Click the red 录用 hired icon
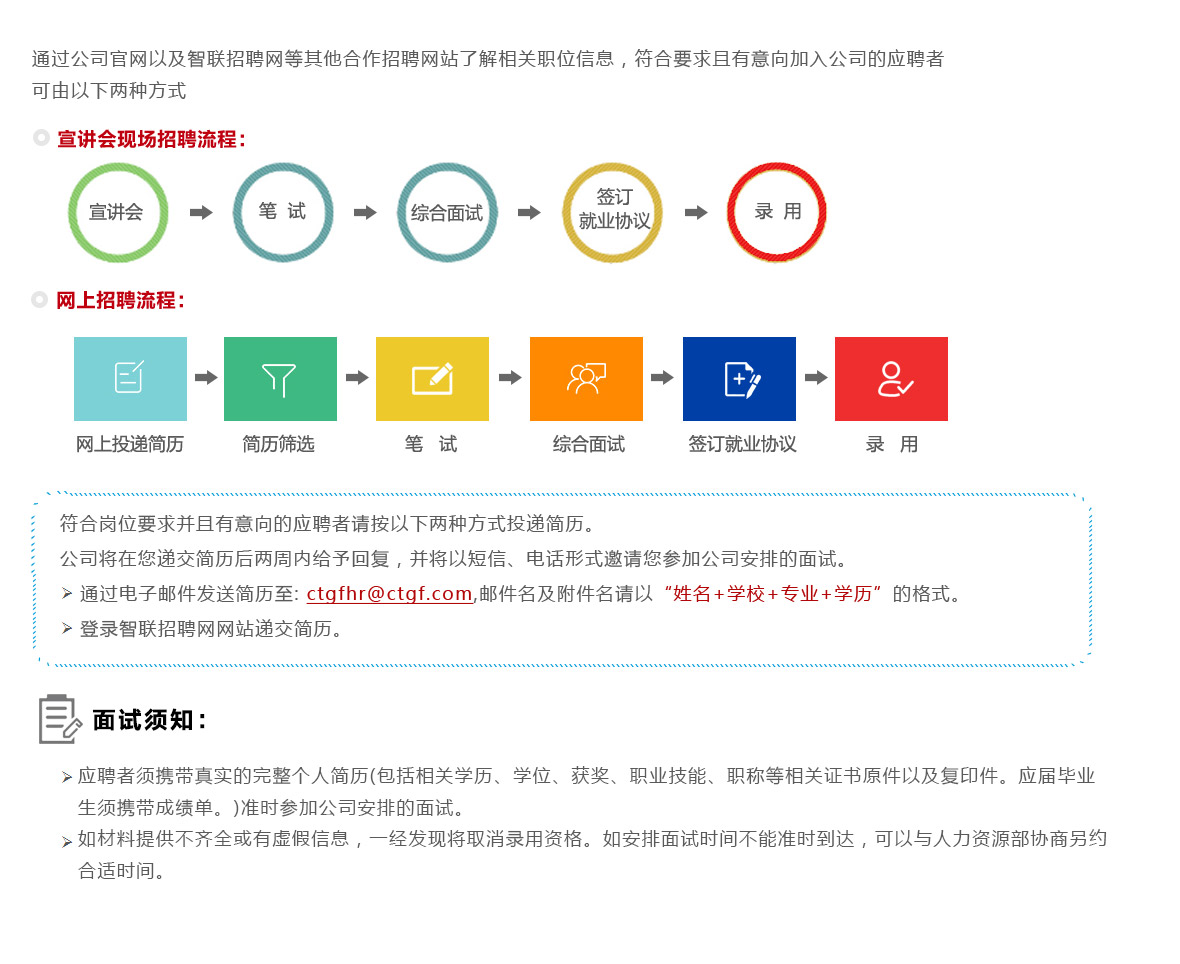Viewport: 1180px width, 964px height. point(891,379)
